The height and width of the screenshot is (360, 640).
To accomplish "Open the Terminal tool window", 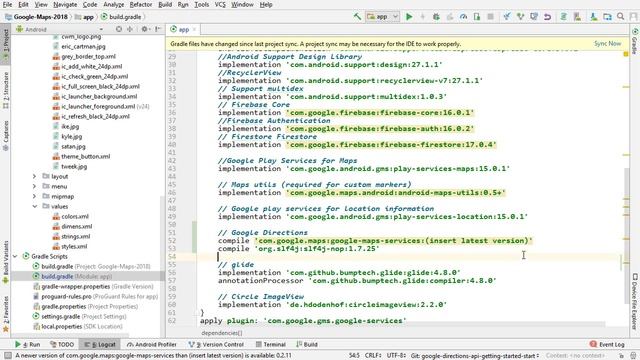I will [270, 344].
